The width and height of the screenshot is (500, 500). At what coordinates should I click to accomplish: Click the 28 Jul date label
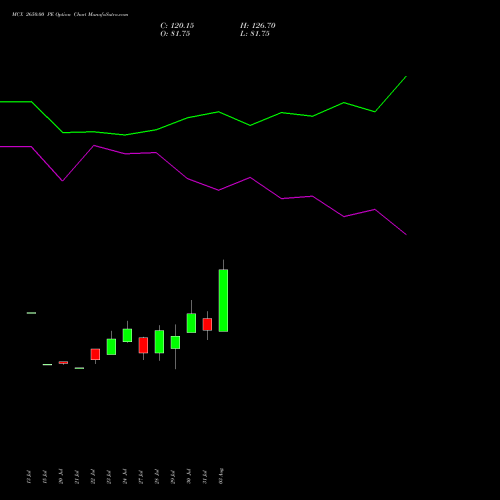tap(157, 477)
